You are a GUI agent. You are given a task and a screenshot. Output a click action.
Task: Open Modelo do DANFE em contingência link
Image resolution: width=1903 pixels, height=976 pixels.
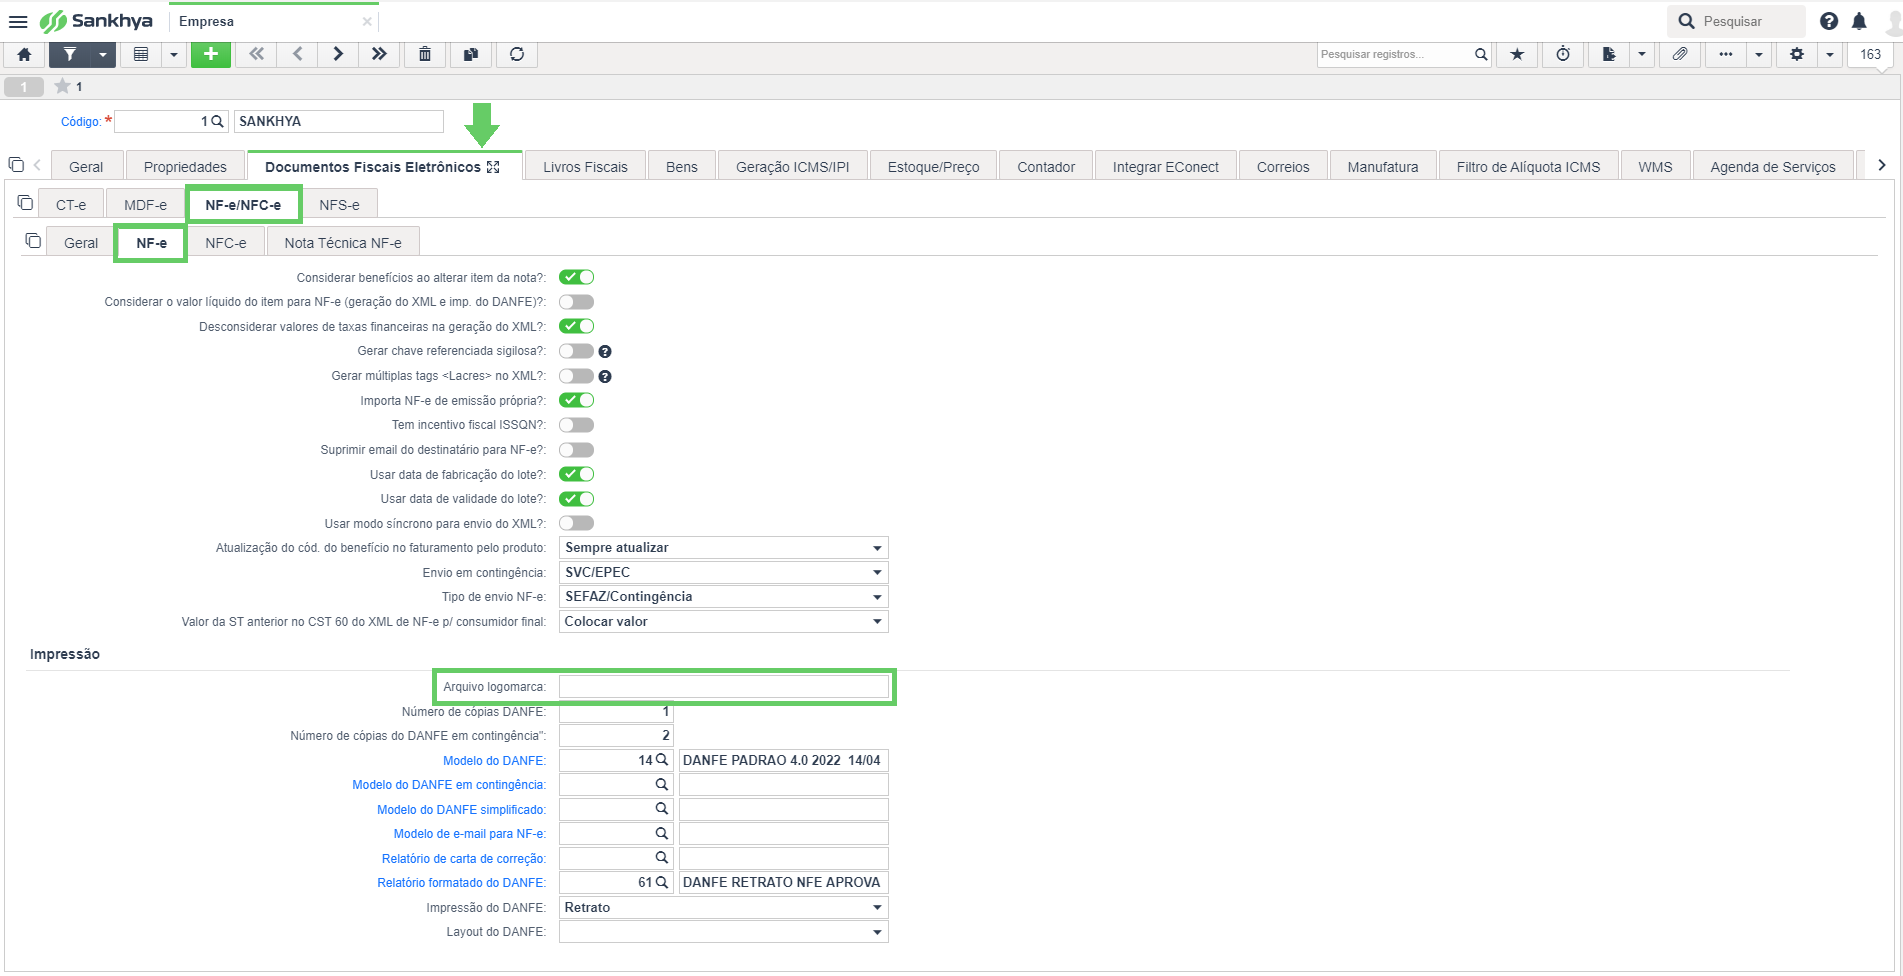click(x=449, y=785)
